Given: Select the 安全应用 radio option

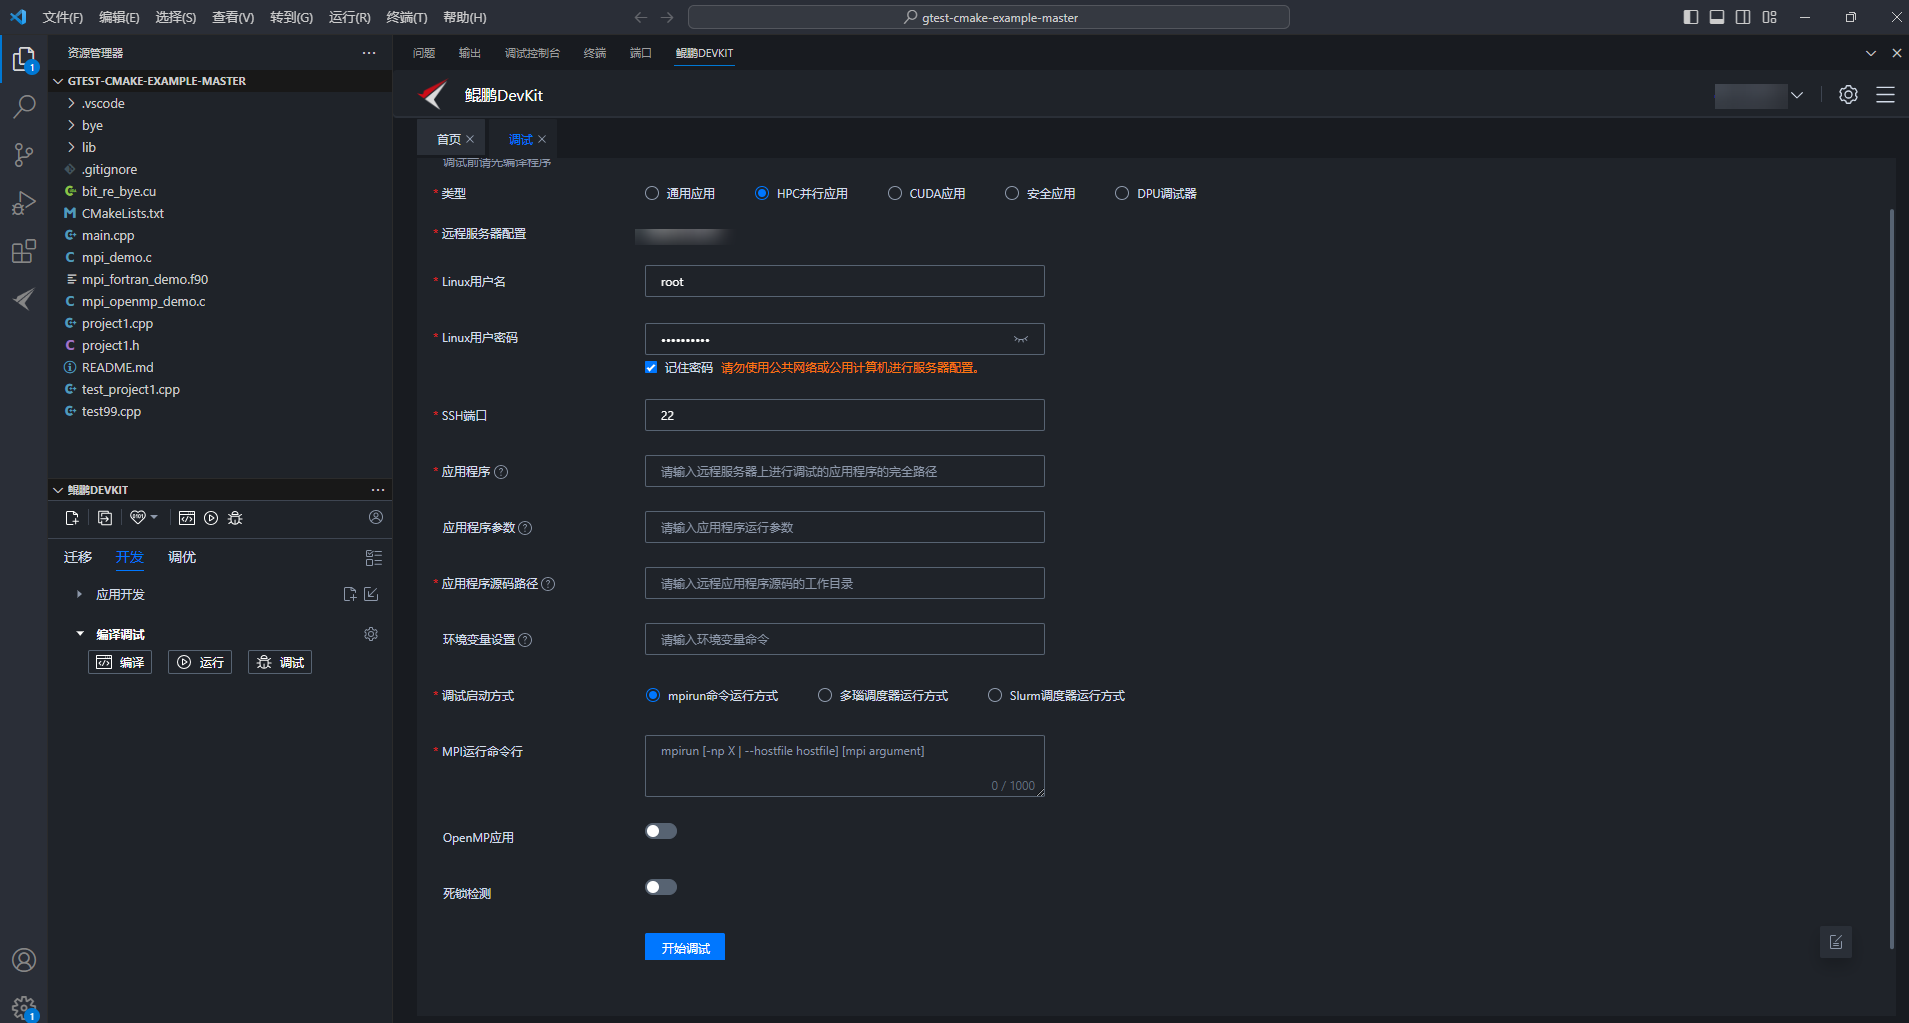Looking at the screenshot, I should [x=1012, y=193].
